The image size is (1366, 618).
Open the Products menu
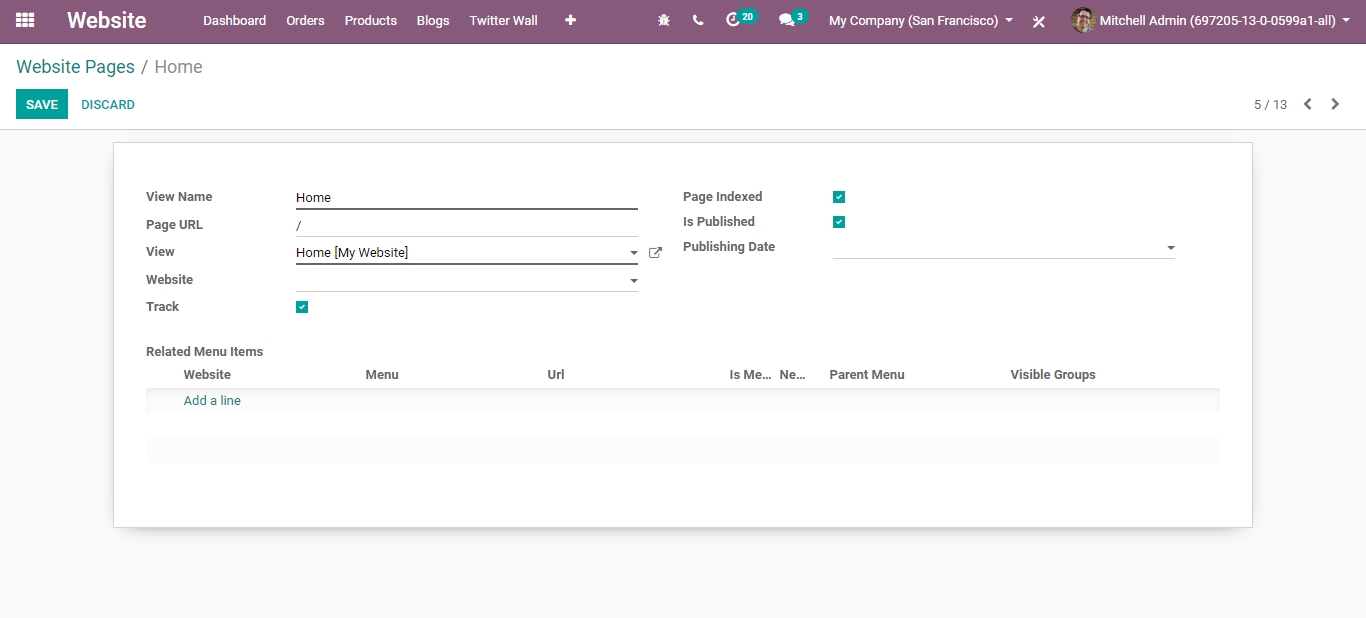370,20
